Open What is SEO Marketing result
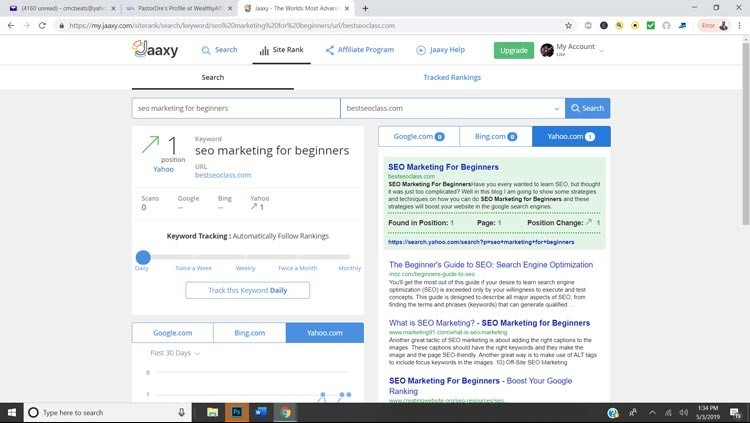This screenshot has height=423, width=750. (x=489, y=323)
